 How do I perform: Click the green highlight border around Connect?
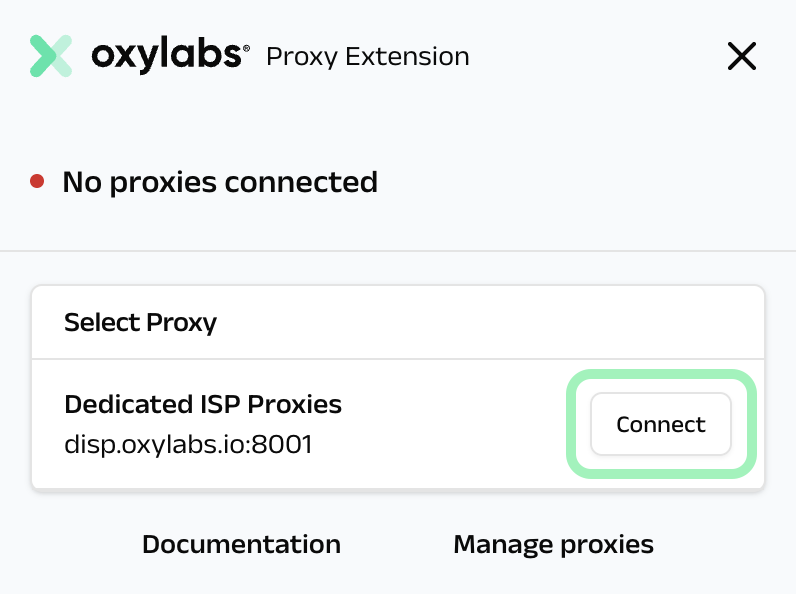[661, 375]
